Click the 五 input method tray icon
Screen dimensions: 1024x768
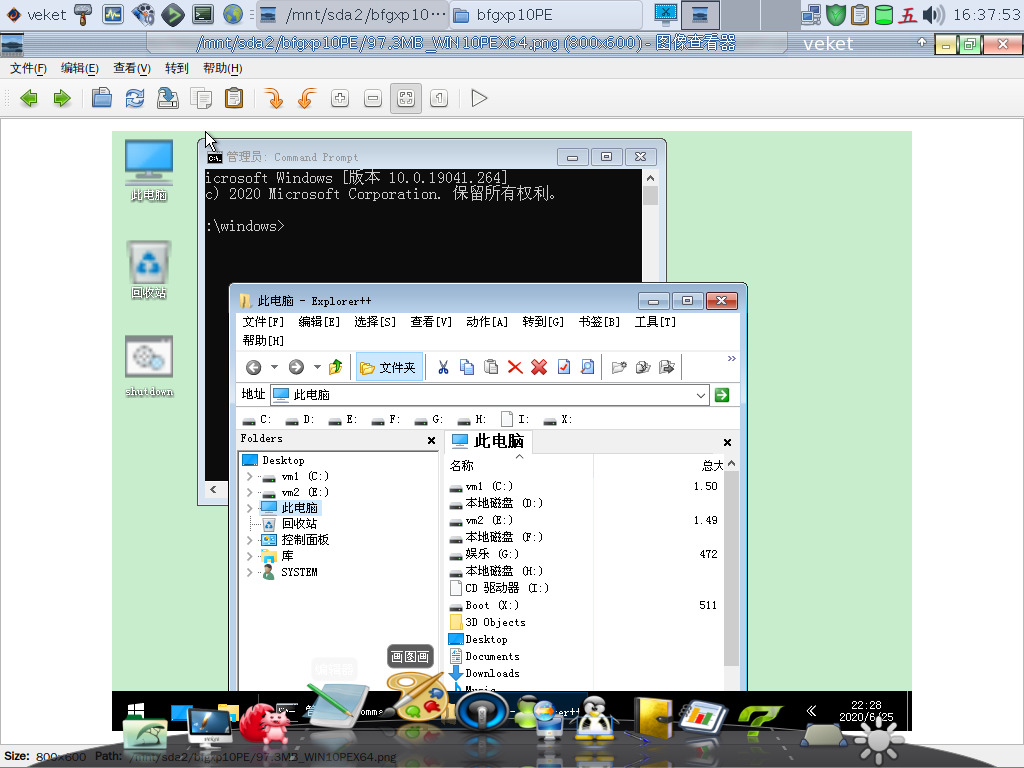click(908, 14)
